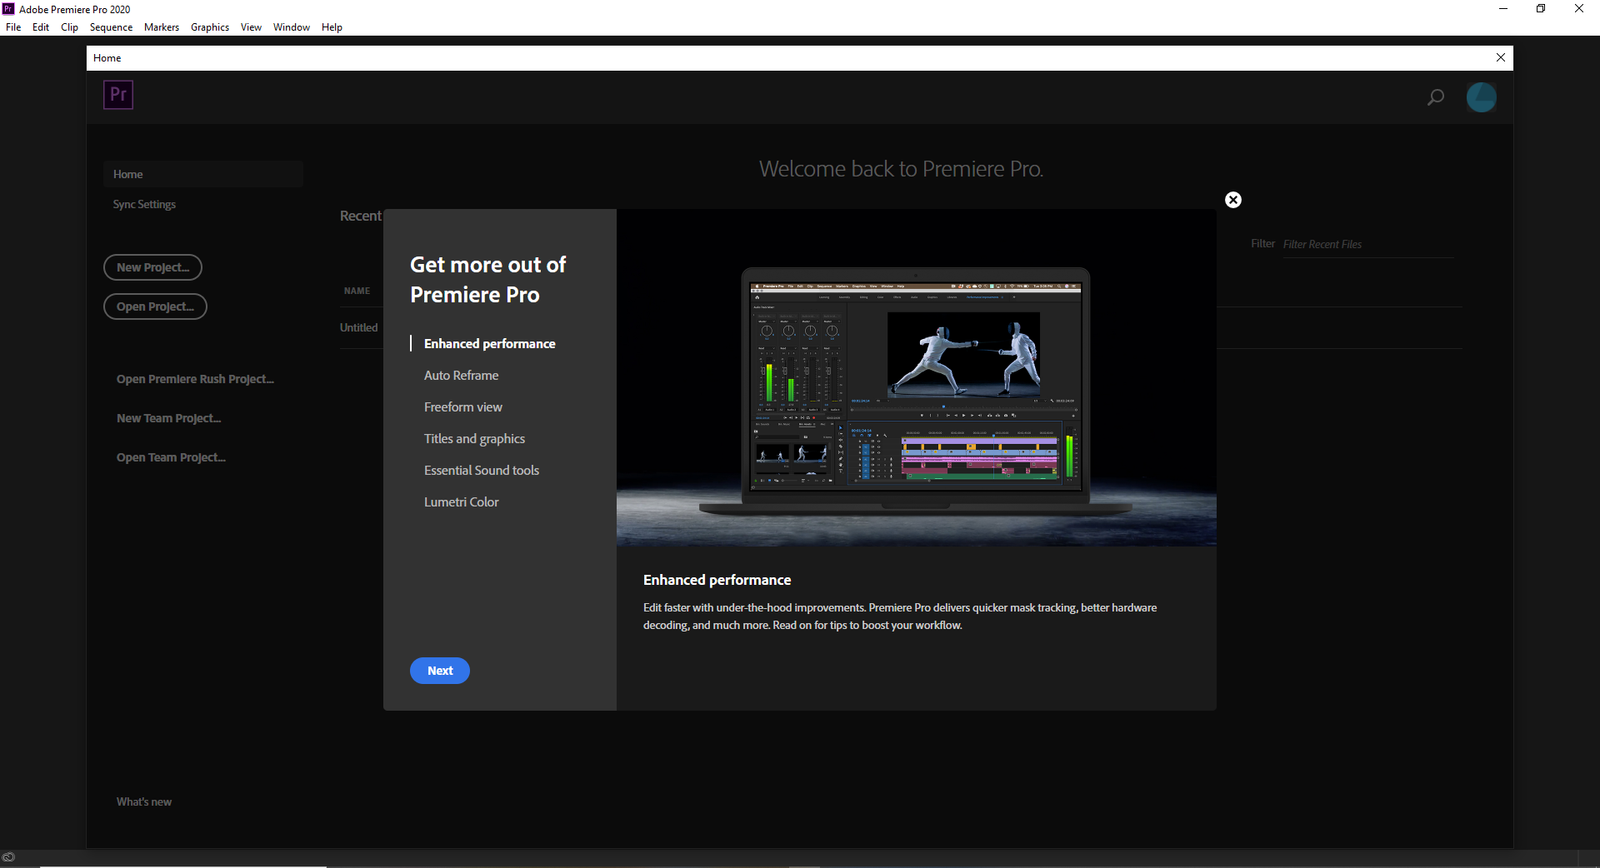The image size is (1600, 868).
Task: Select Freeform view feature item
Action: [463, 407]
